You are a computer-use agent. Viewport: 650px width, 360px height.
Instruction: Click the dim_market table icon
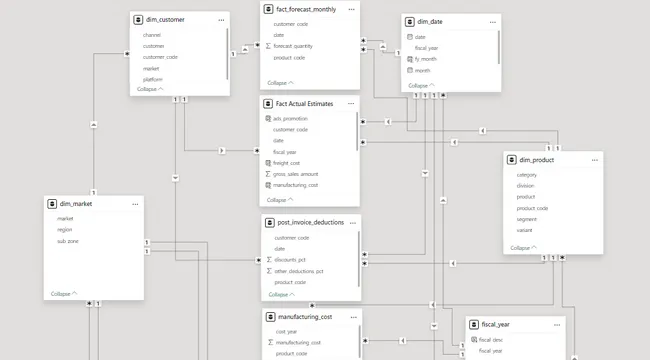click(52, 204)
